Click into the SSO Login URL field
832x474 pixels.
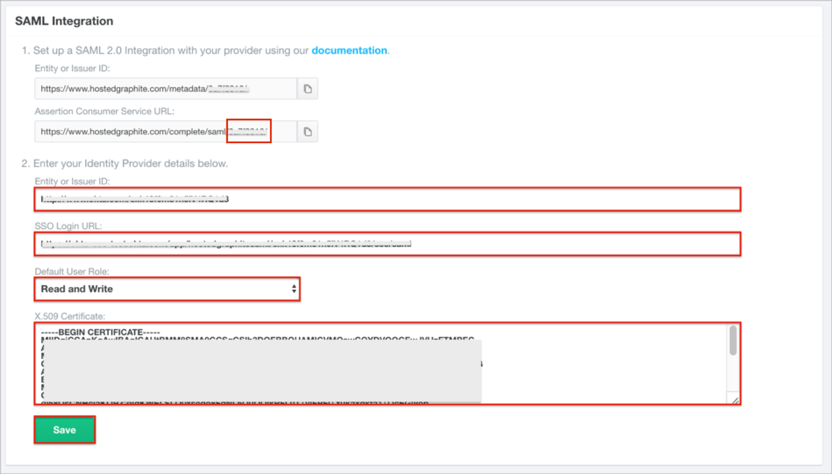click(386, 243)
